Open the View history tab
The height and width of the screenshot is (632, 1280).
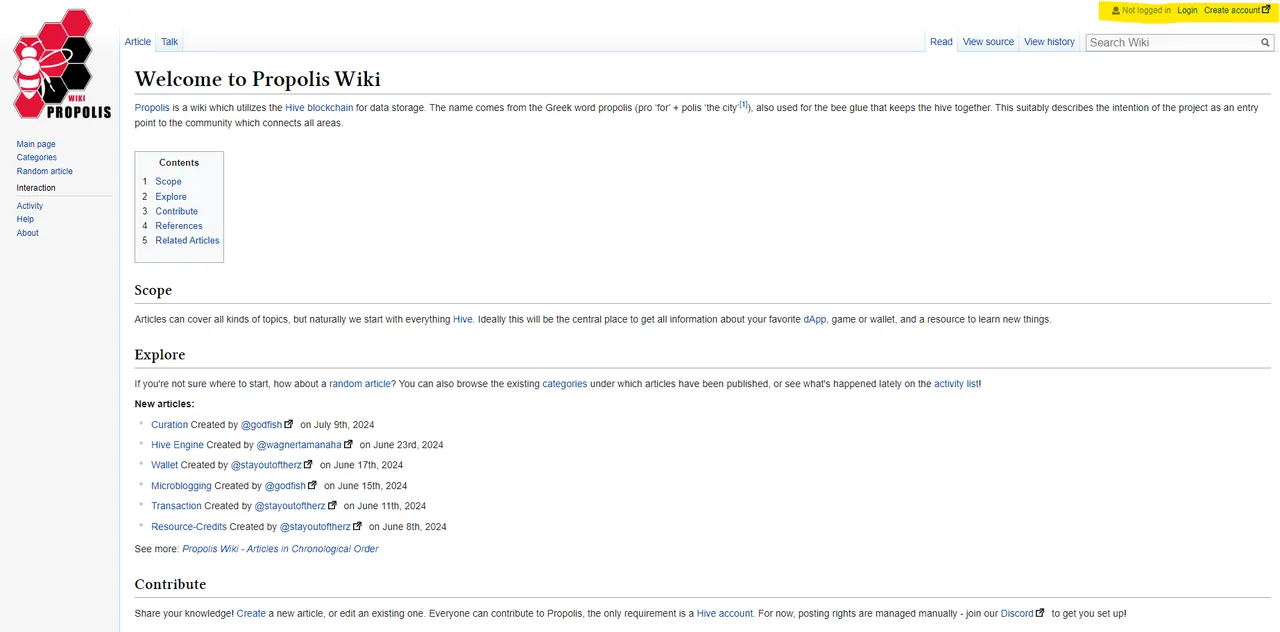pyautogui.click(x=1049, y=42)
